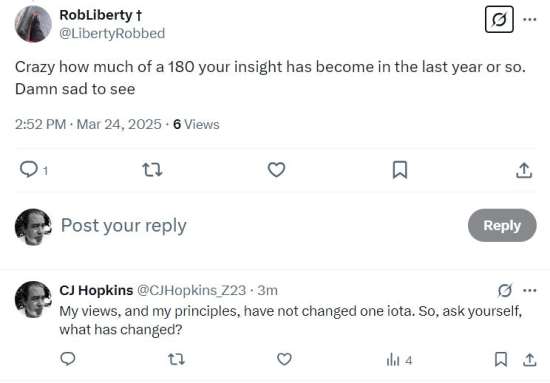Image resolution: width=550 pixels, height=383 pixels.
Task: Reply to CJ Hopkins' comment
Action: 68,359
